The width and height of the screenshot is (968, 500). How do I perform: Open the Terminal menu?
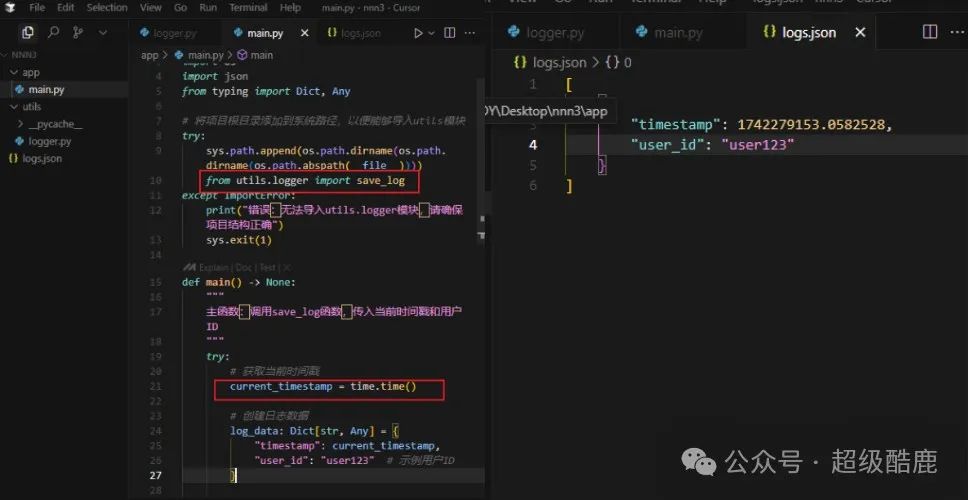tap(248, 7)
